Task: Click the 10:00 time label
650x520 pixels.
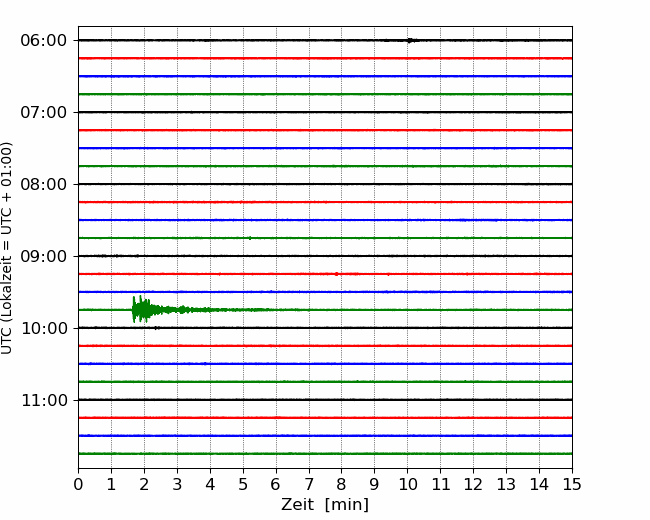Action: pos(44,328)
